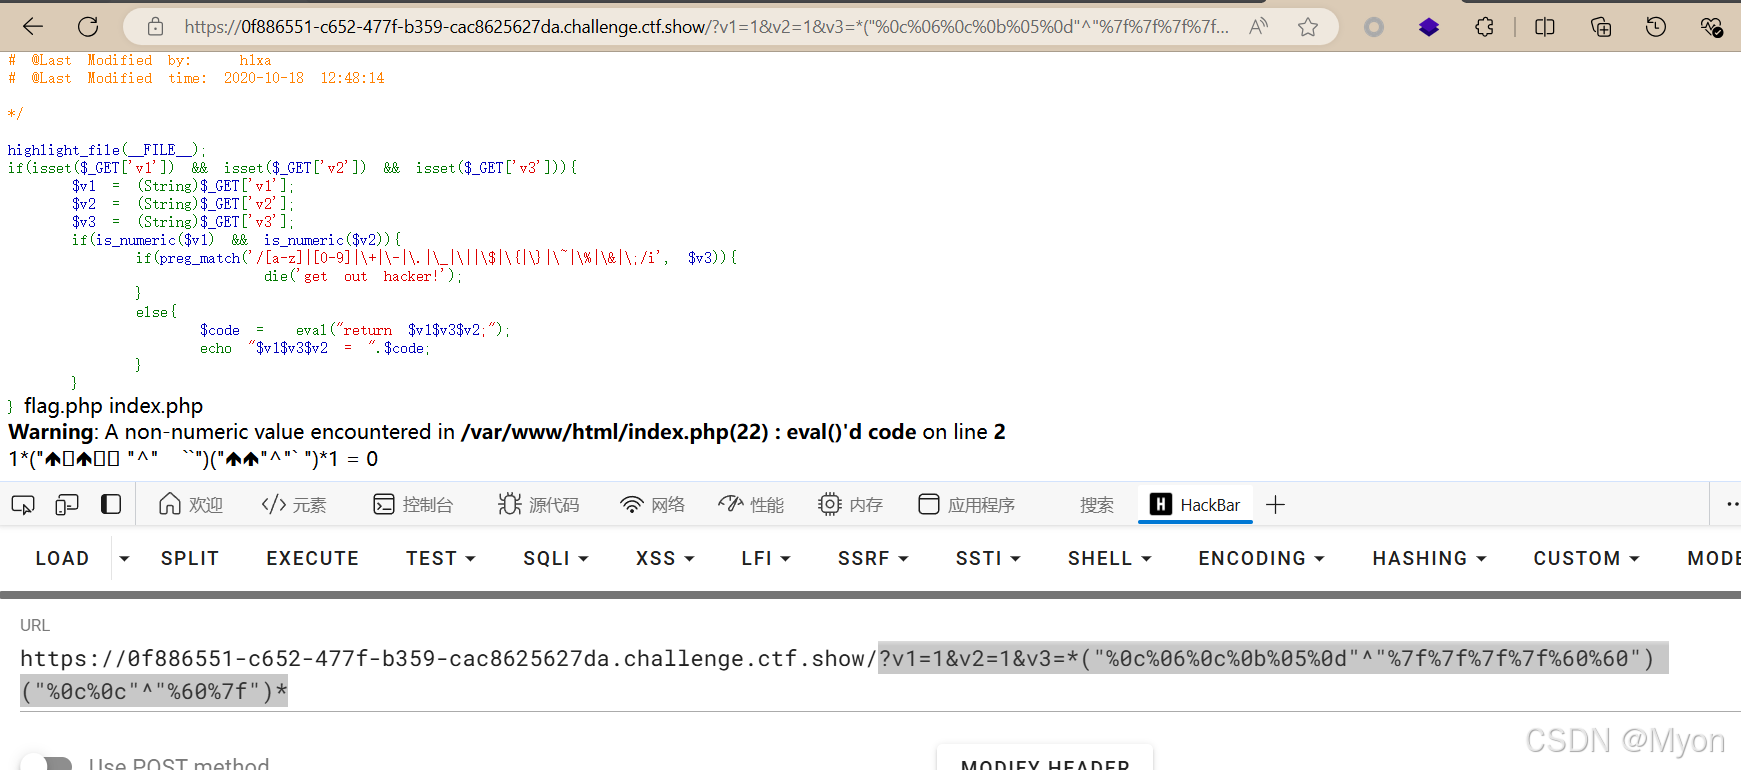The image size is (1741, 770).
Task: Open the SQLI dropdown menu
Action: pos(556,558)
